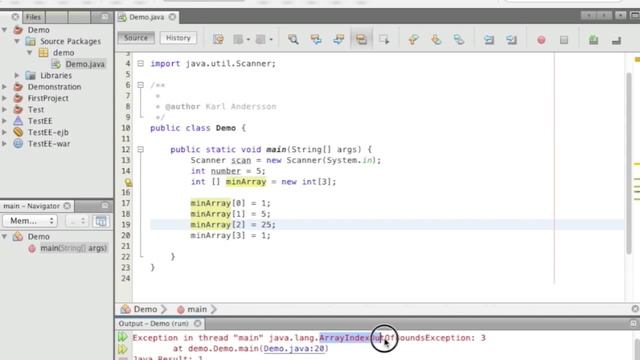Image resolution: width=640 pixels, height=360 pixels.
Task: Click the Uncomment code toolbar icon
Action: click(x=616, y=40)
